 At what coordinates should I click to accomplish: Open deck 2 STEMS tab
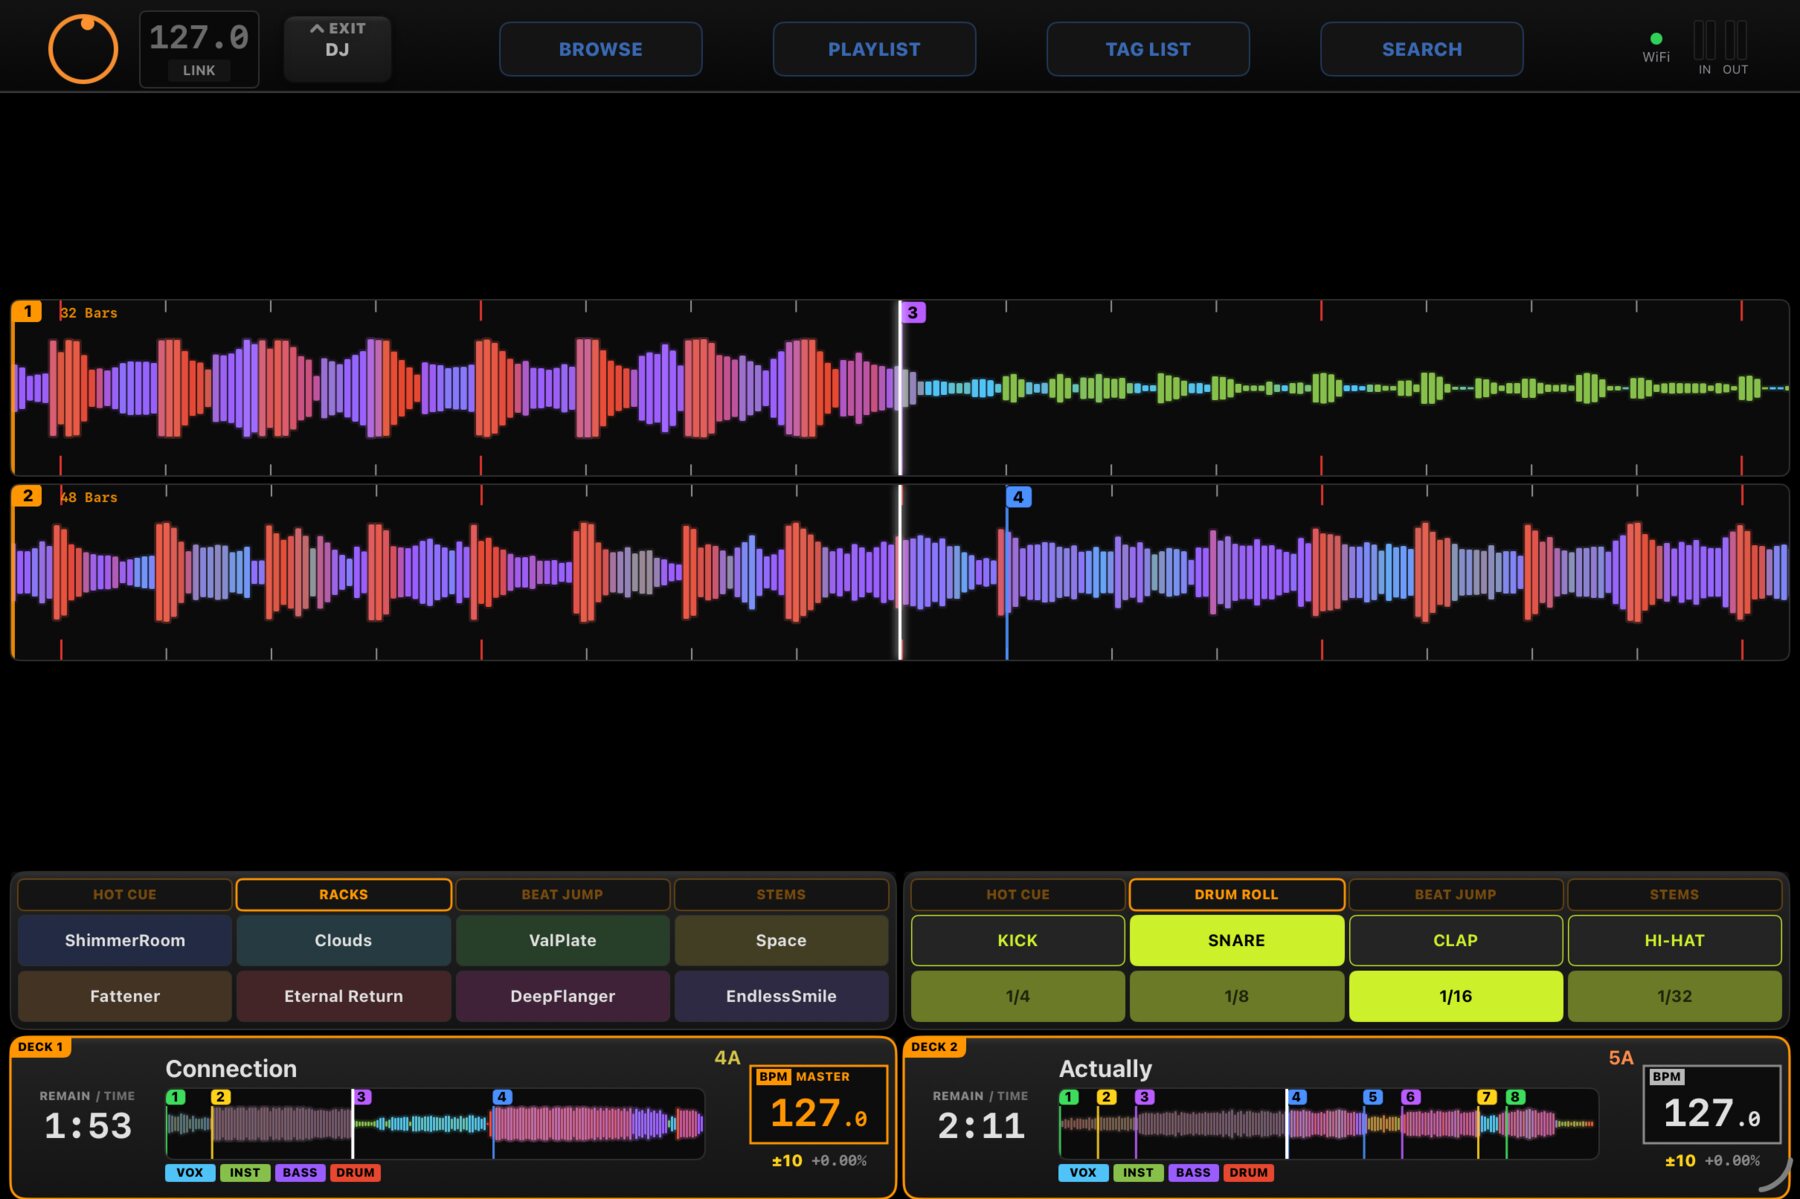pos(1674,894)
